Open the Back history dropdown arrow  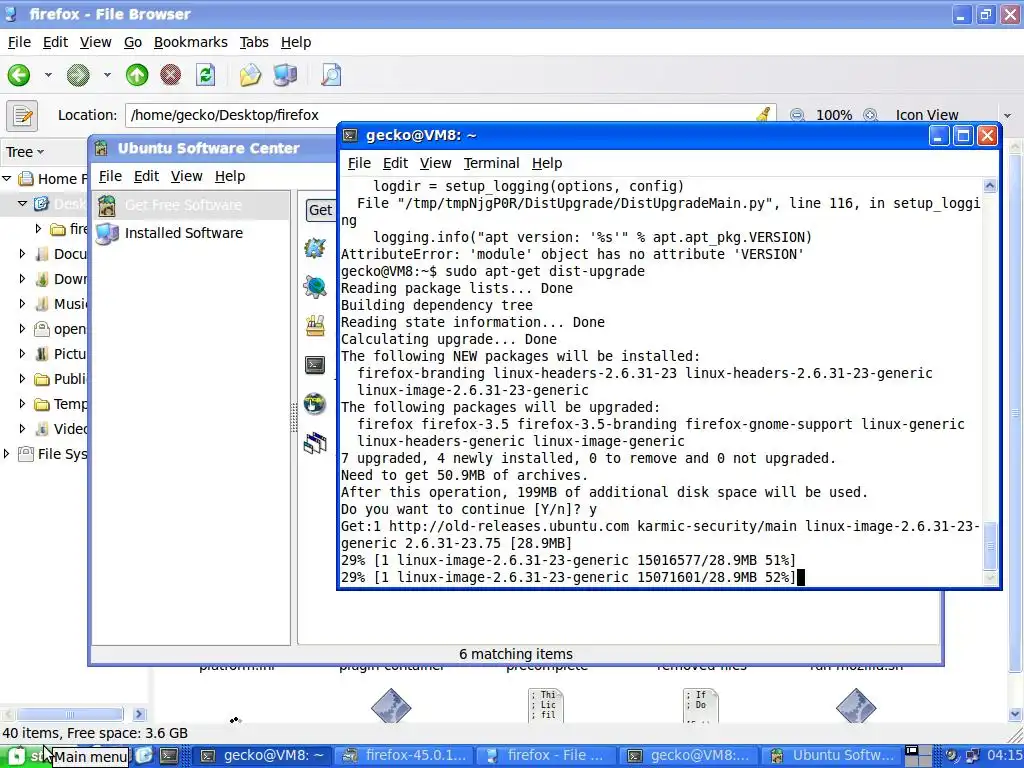[48, 75]
